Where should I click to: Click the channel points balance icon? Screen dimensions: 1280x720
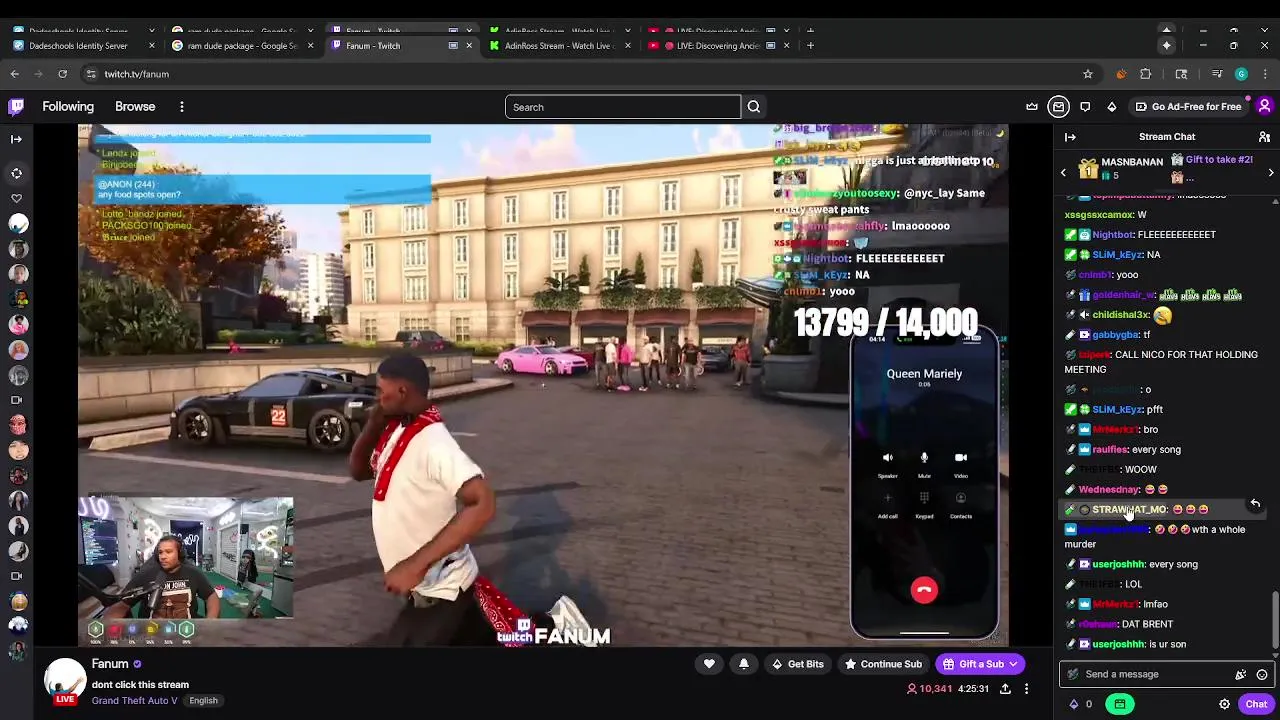[x=1080, y=704]
